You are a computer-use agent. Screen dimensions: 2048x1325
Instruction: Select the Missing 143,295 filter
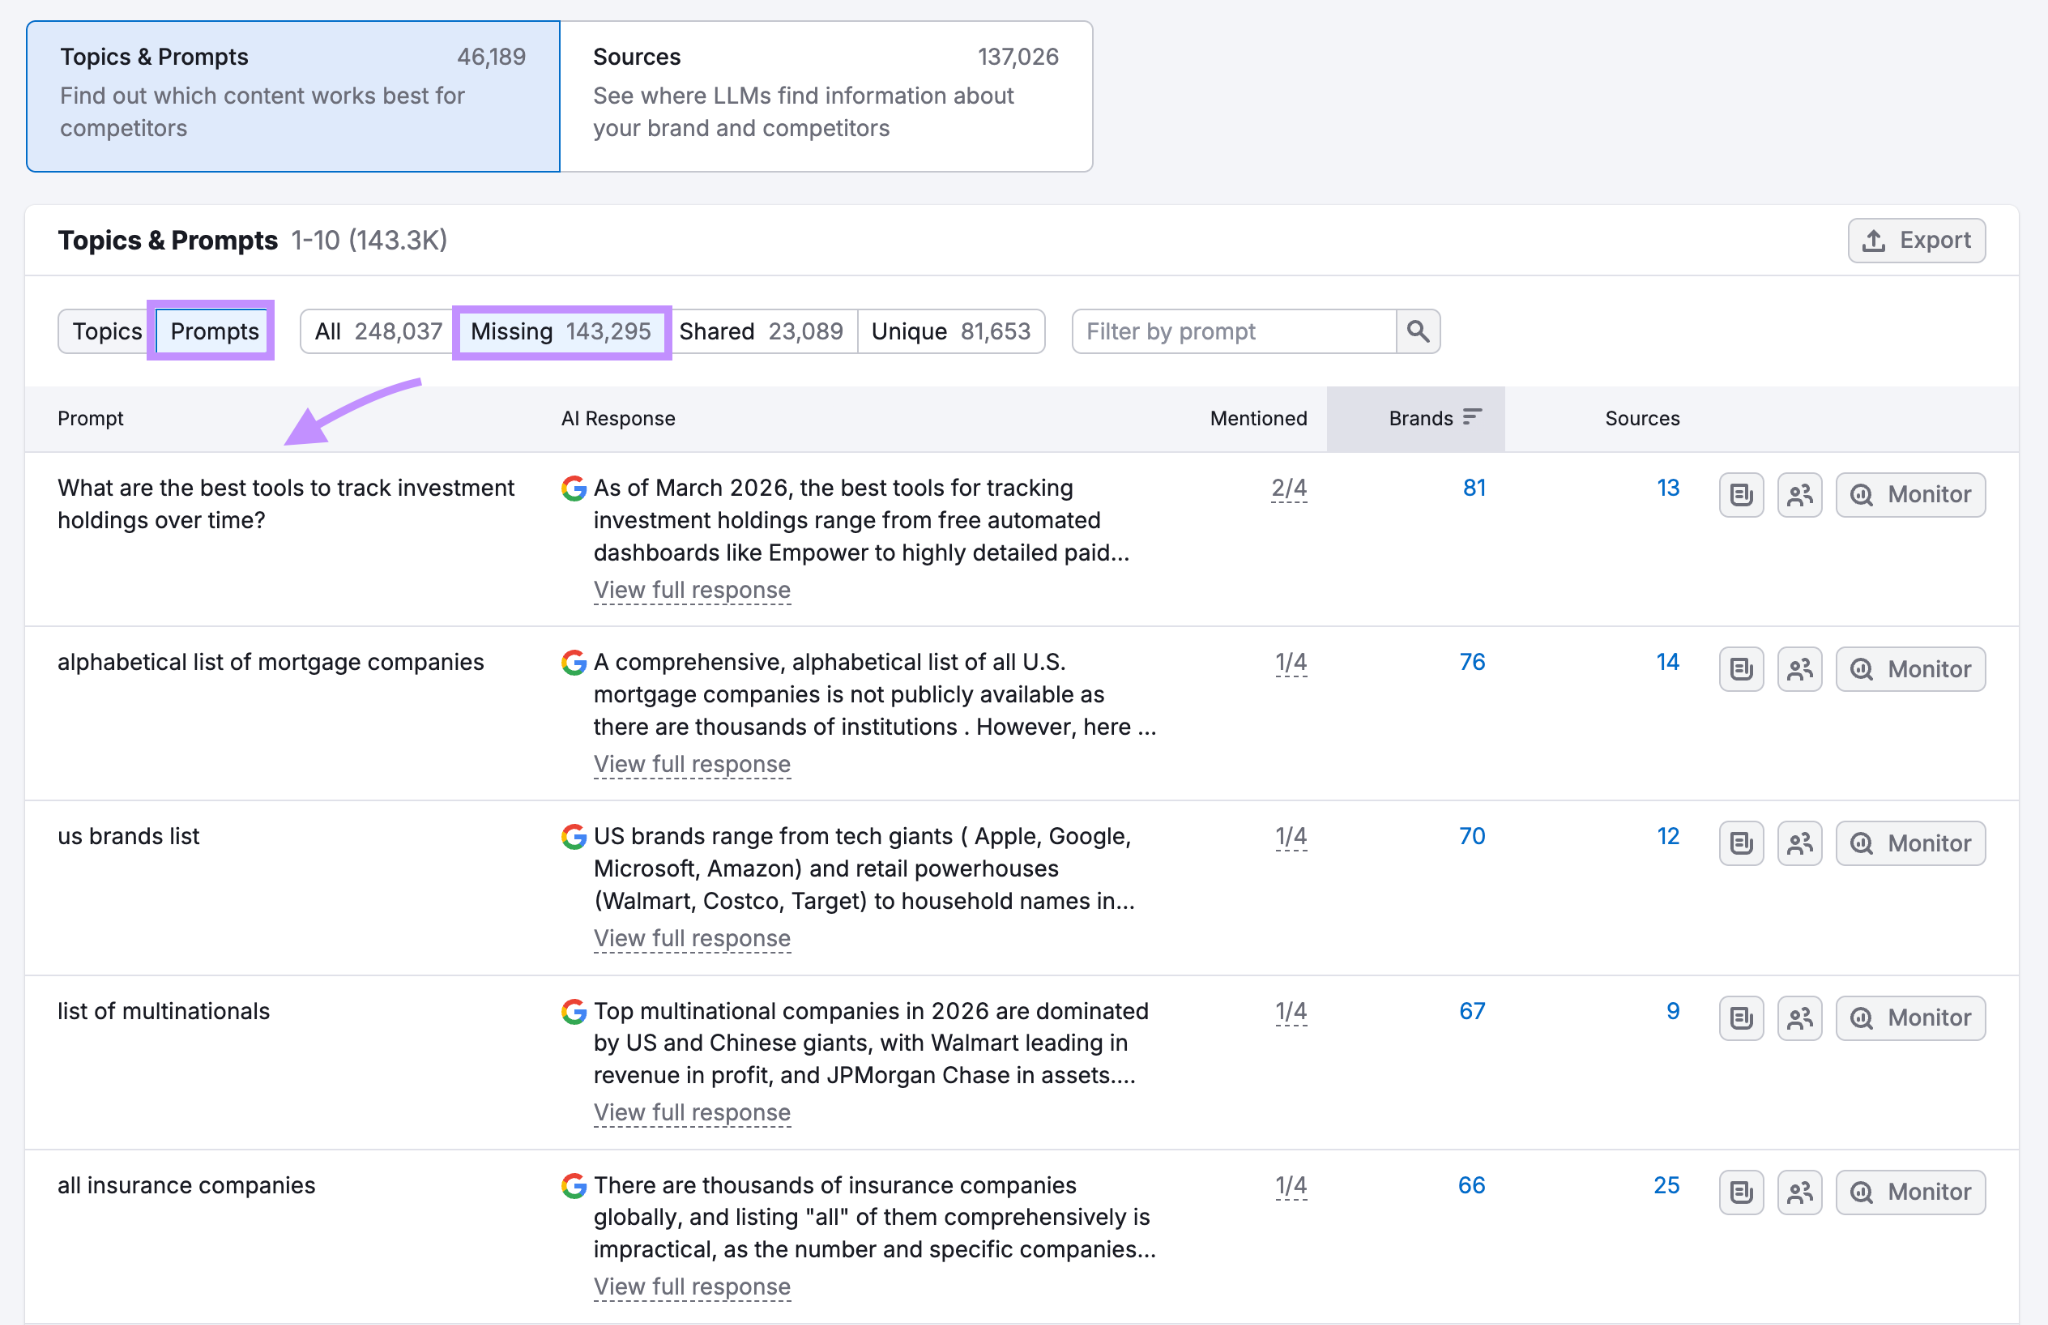[561, 331]
